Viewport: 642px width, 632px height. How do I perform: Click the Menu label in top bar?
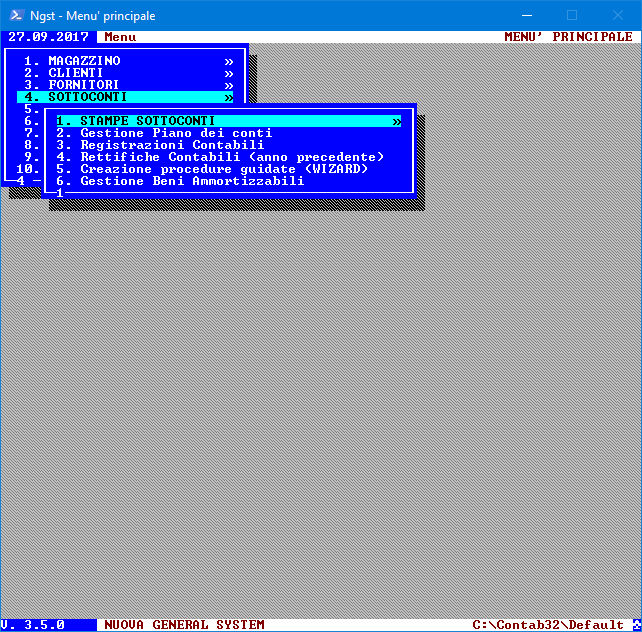click(x=120, y=37)
